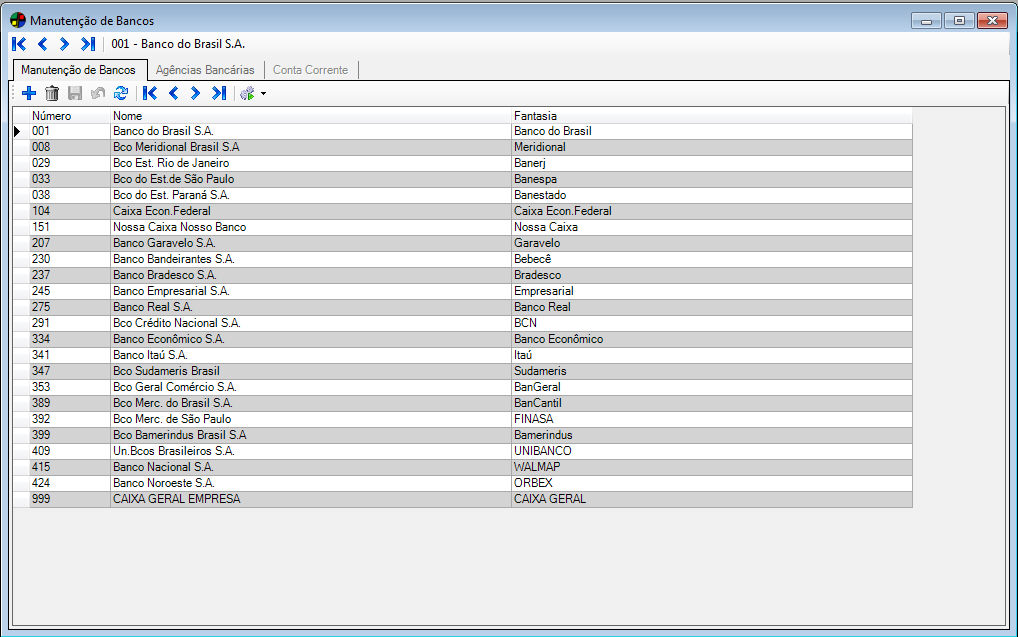
Task: Click the blue plus add record icon
Action: click(29, 93)
